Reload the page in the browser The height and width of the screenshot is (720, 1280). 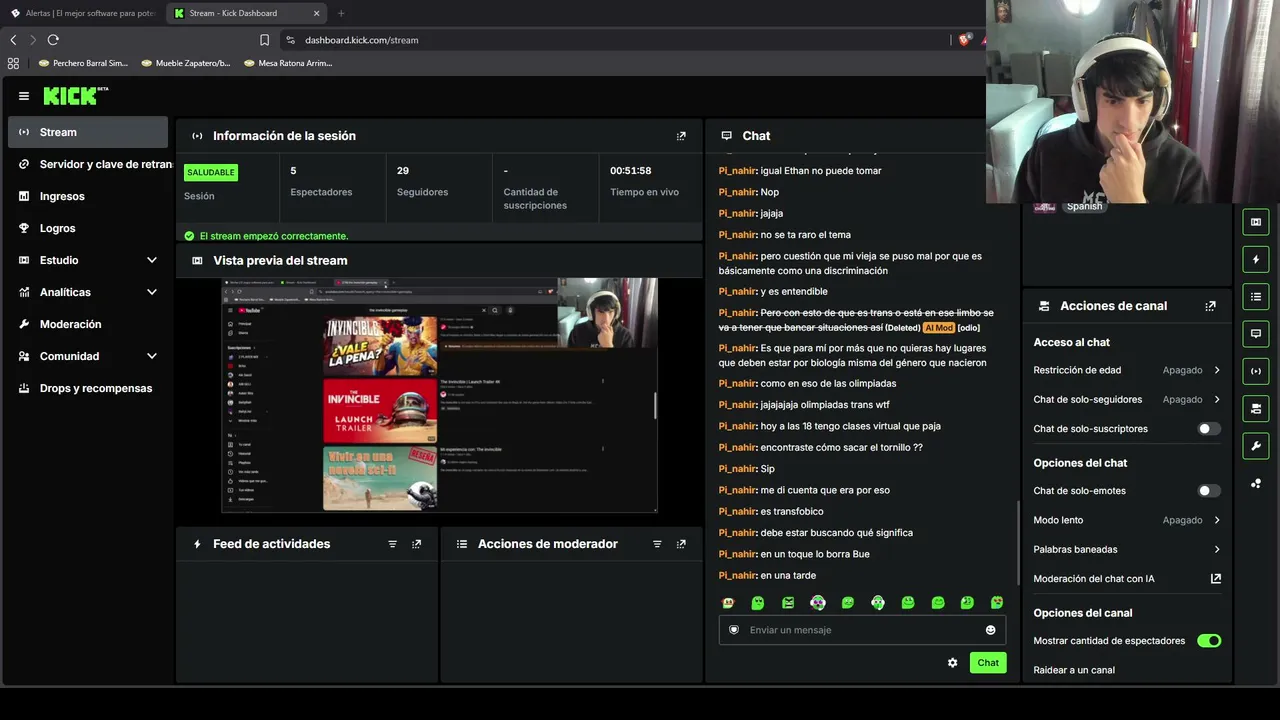point(53,40)
